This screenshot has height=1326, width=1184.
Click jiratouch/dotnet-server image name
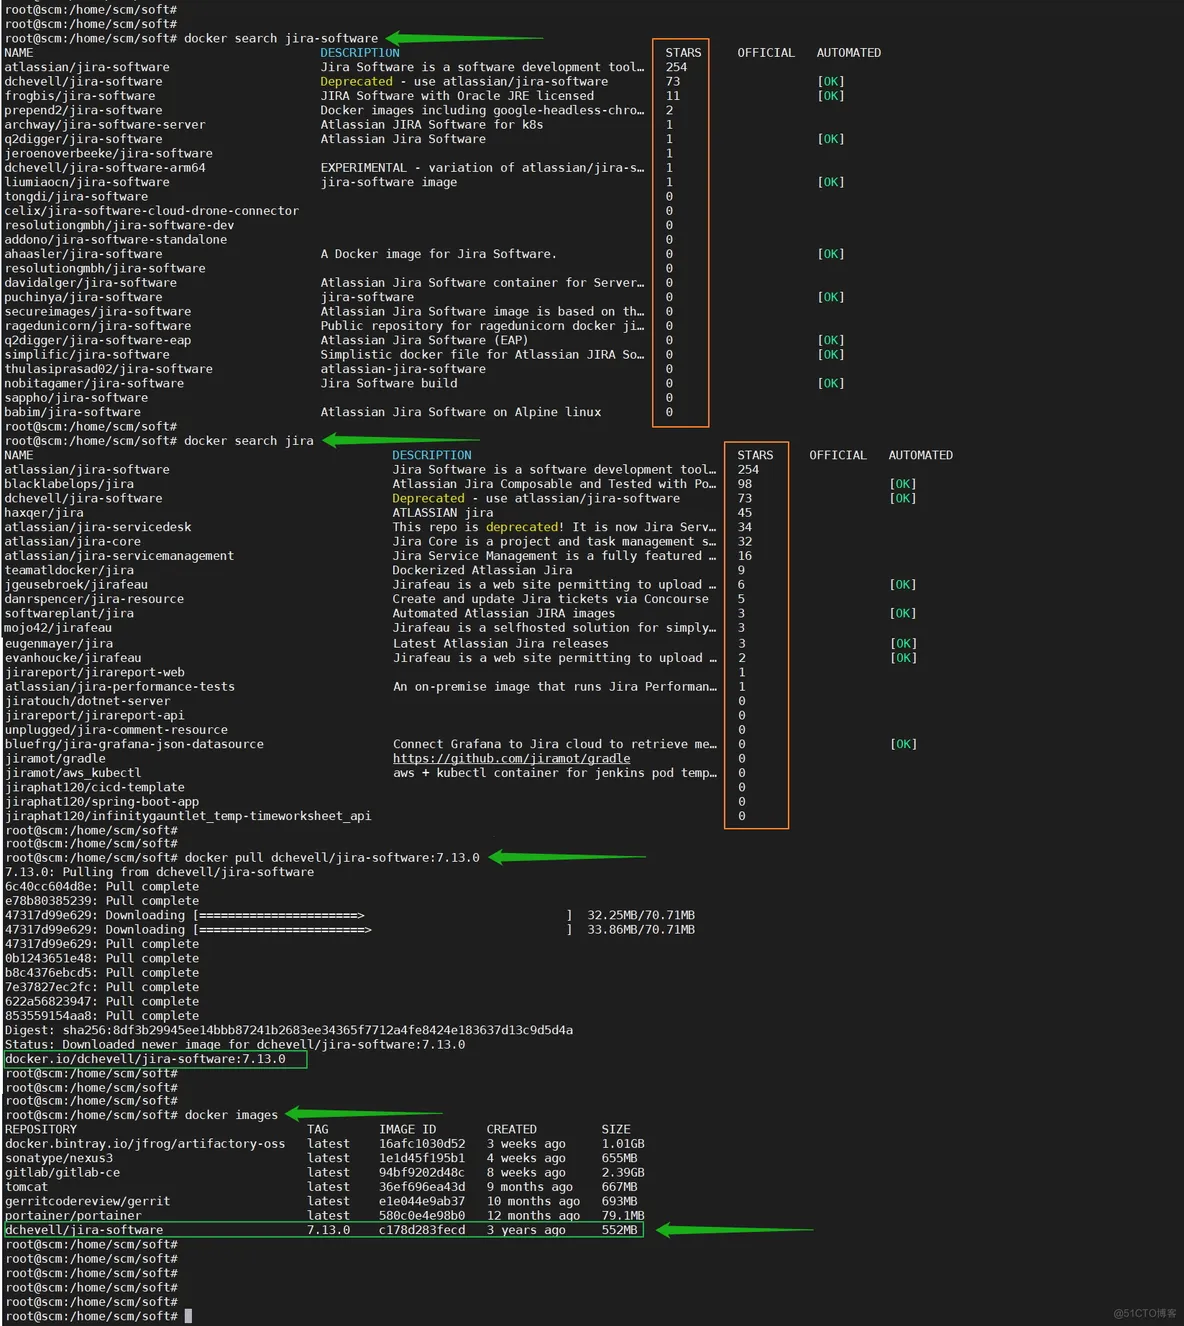coord(87,701)
